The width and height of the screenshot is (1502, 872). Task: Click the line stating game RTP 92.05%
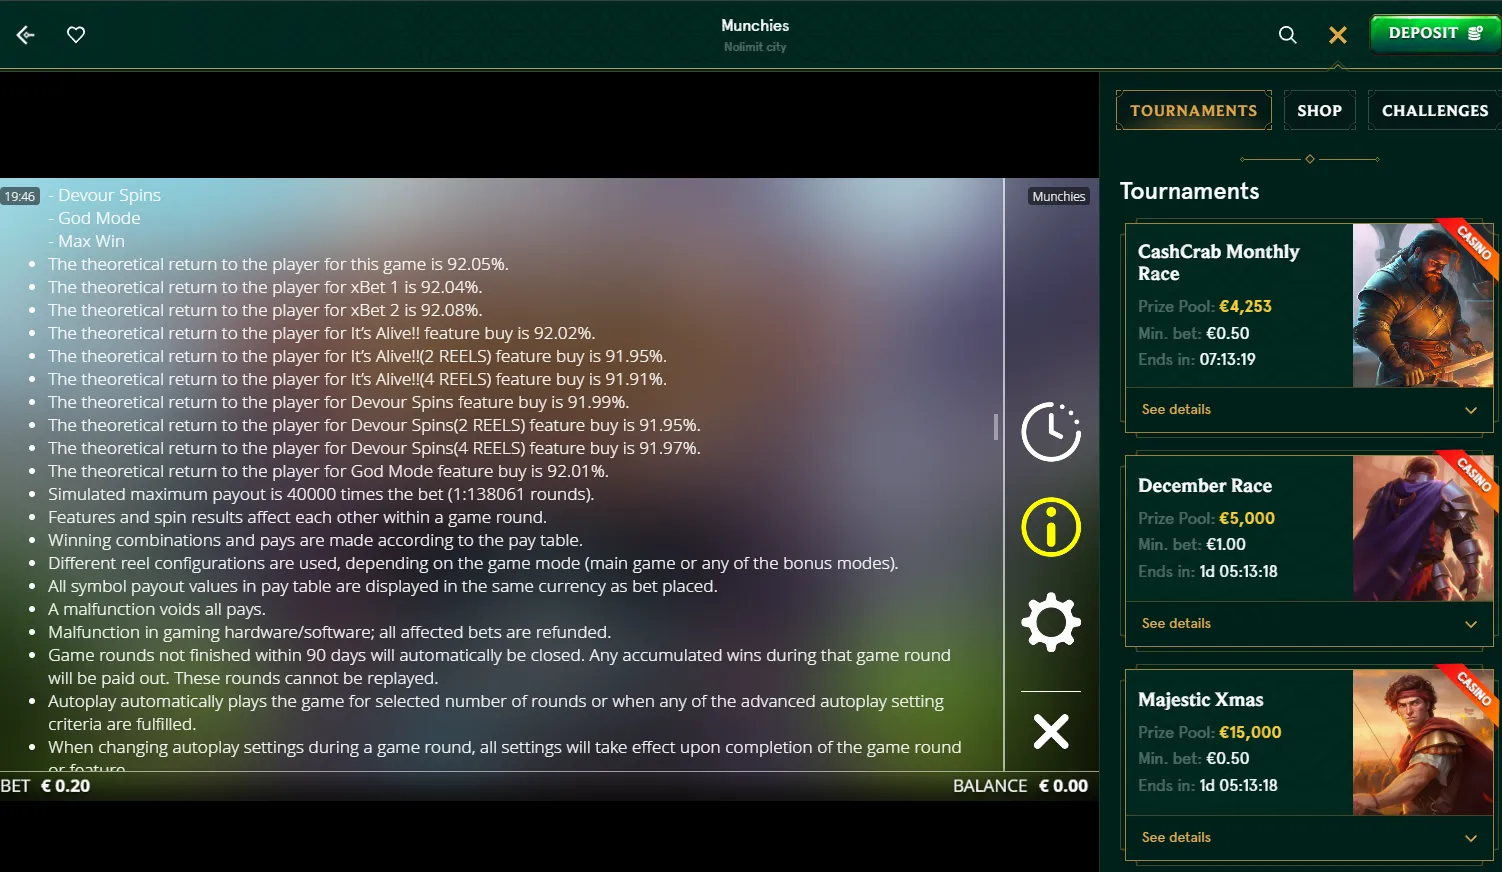click(x=278, y=264)
